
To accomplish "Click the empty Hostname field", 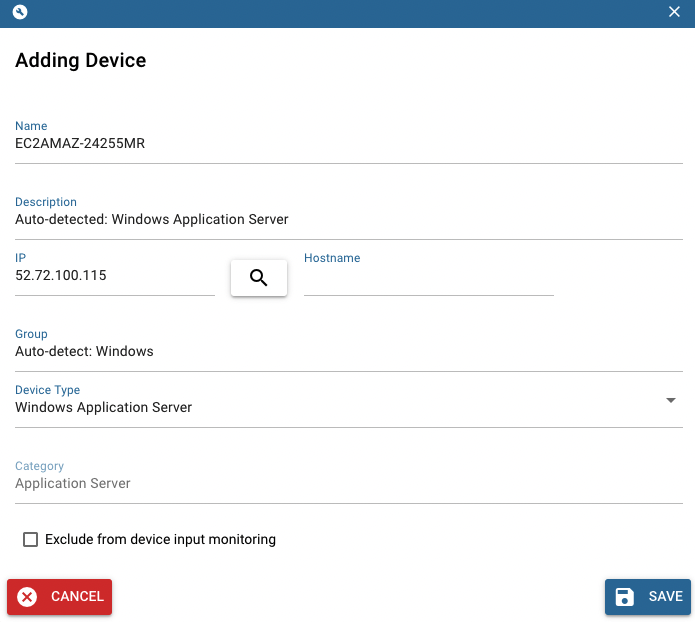I will 429,281.
